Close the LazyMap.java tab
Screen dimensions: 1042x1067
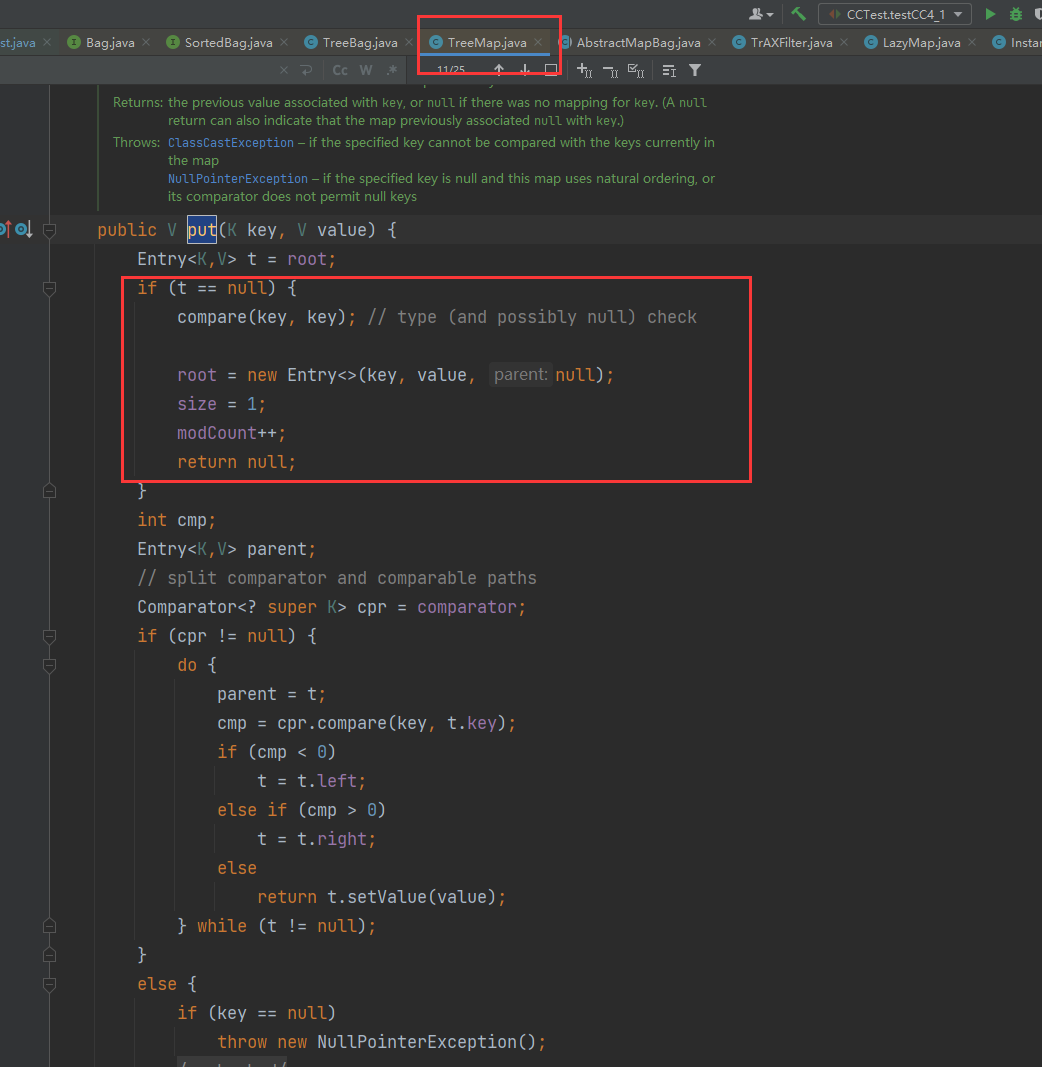coord(972,42)
